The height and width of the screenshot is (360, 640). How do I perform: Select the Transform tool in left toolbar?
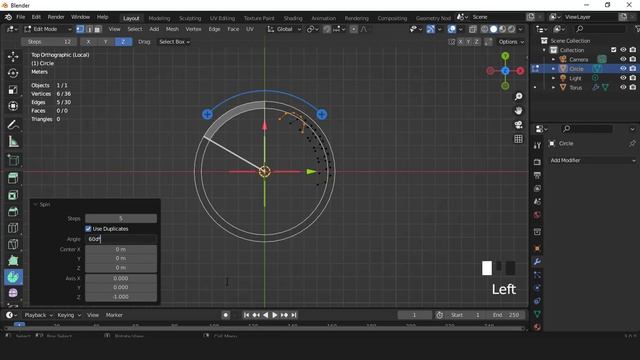[x=13, y=106]
